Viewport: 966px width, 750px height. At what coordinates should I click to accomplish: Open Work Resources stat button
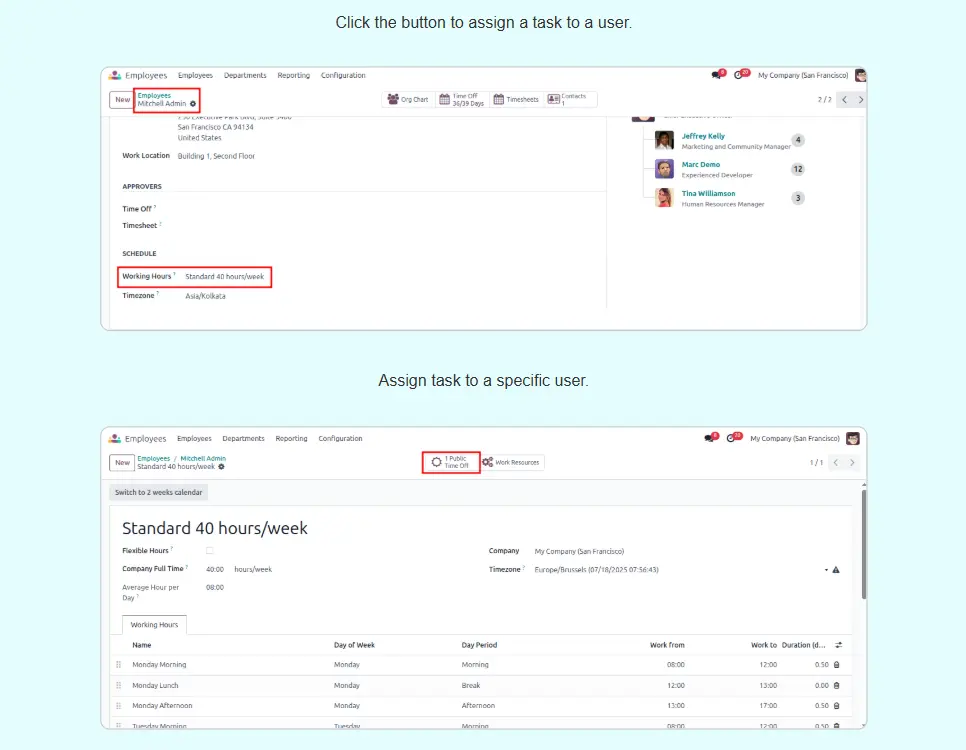point(511,463)
